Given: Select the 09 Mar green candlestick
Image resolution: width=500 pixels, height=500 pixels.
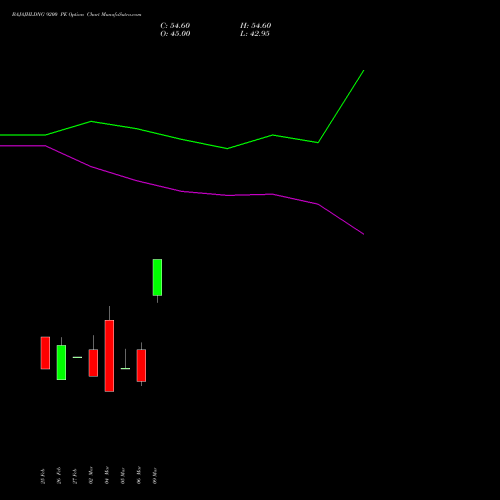Looking at the screenshot, I should [x=157, y=277].
